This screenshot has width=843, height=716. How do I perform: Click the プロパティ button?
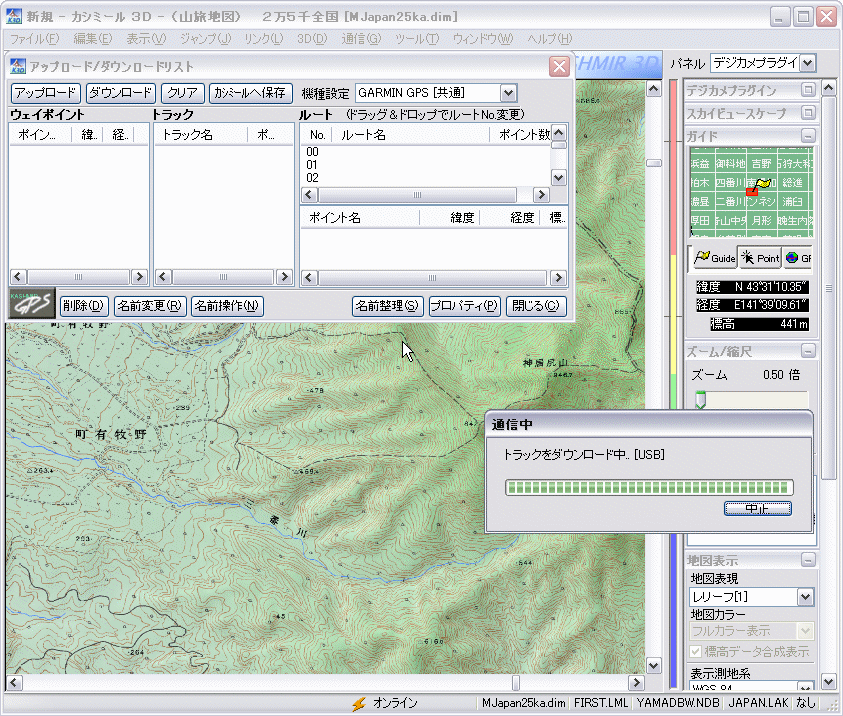coord(465,306)
